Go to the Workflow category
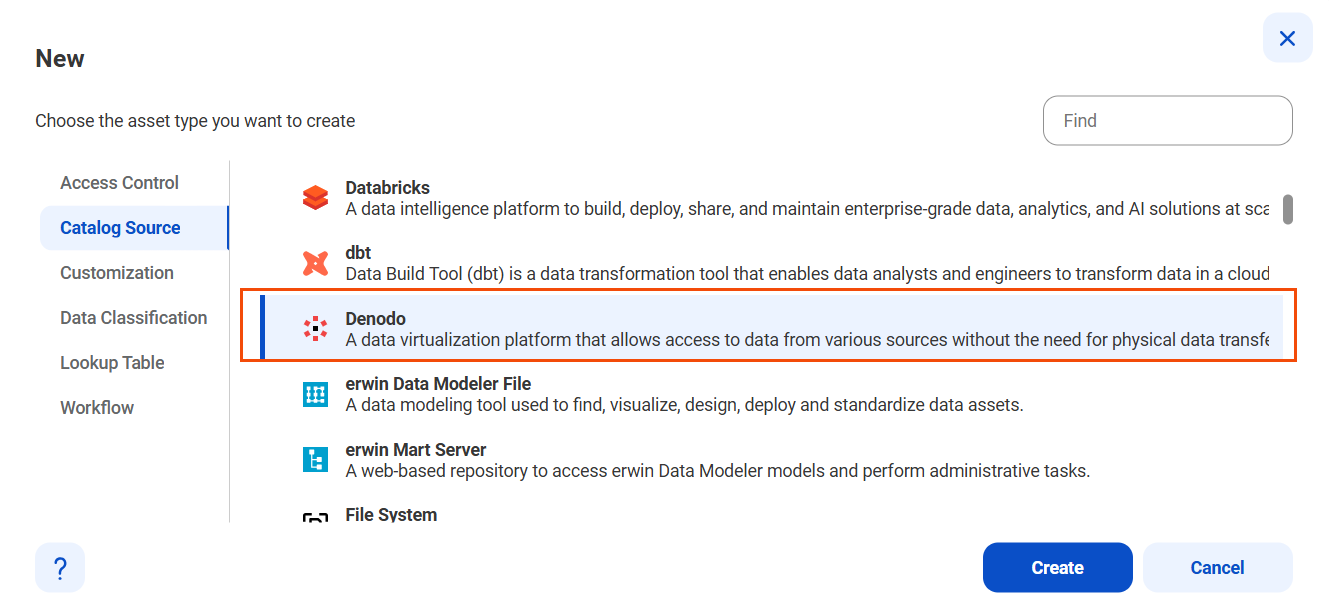Screen dimensions: 1329x603 (x=97, y=408)
